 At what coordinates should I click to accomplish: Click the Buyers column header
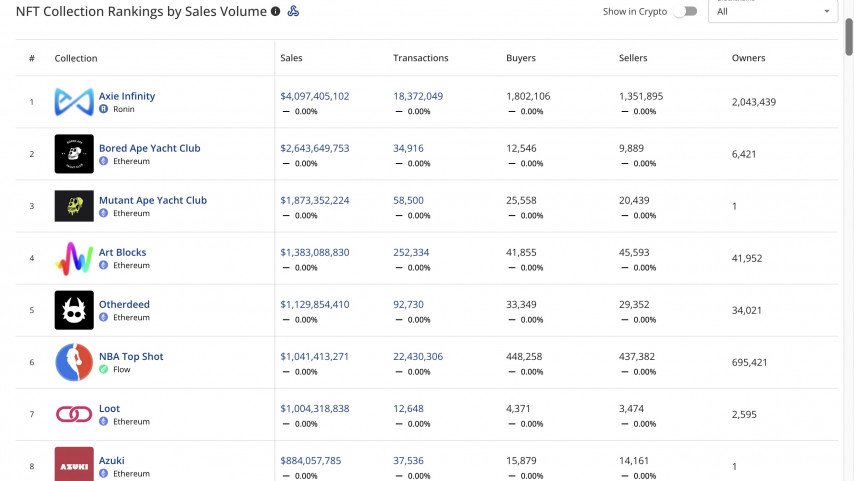click(x=519, y=58)
